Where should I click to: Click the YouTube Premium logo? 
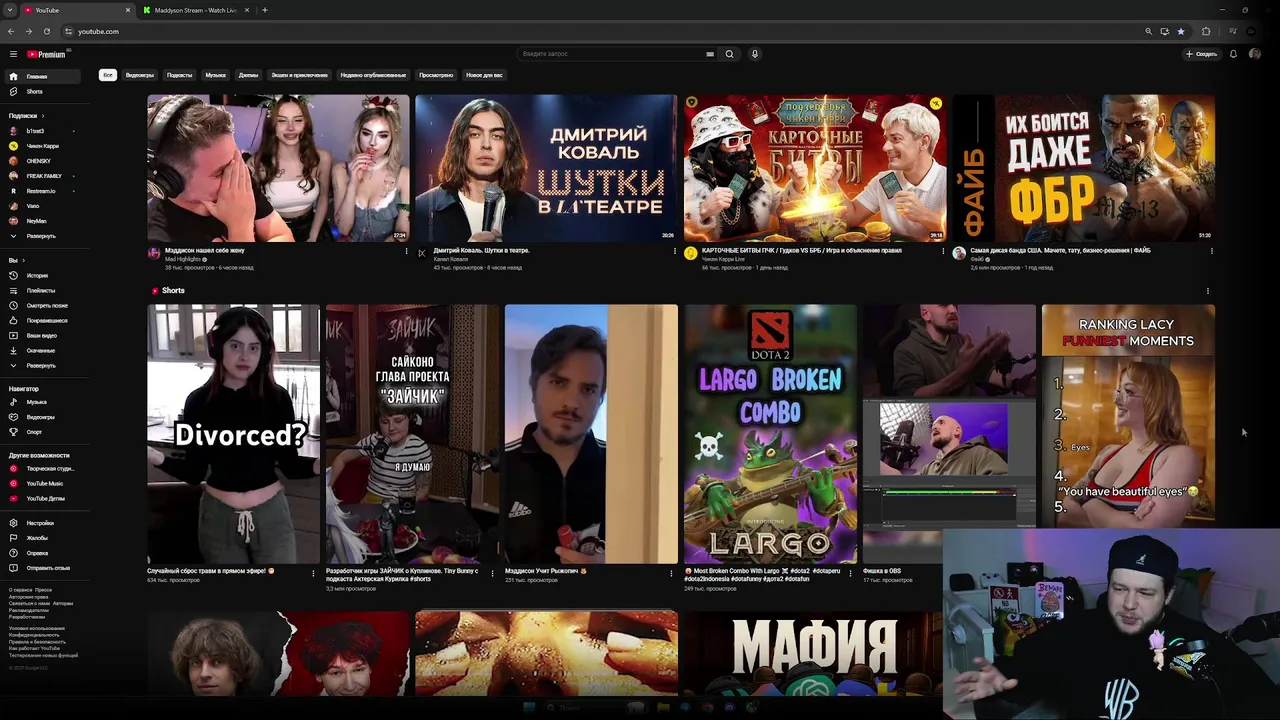[46, 54]
